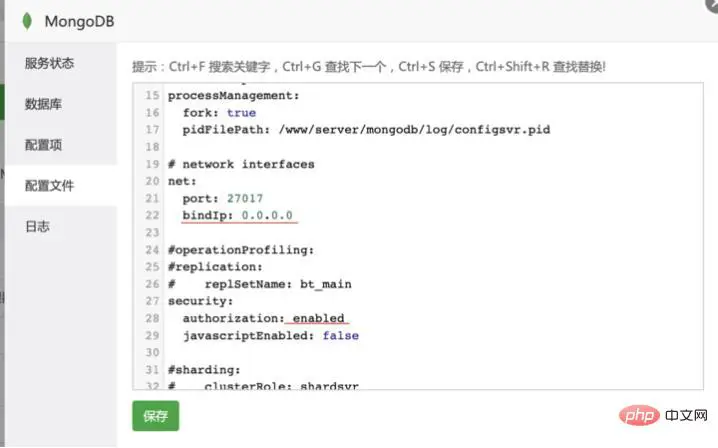Click authorization enabled text on line 28
Image resolution: width=718 pixels, height=448 pixels.
264,318
